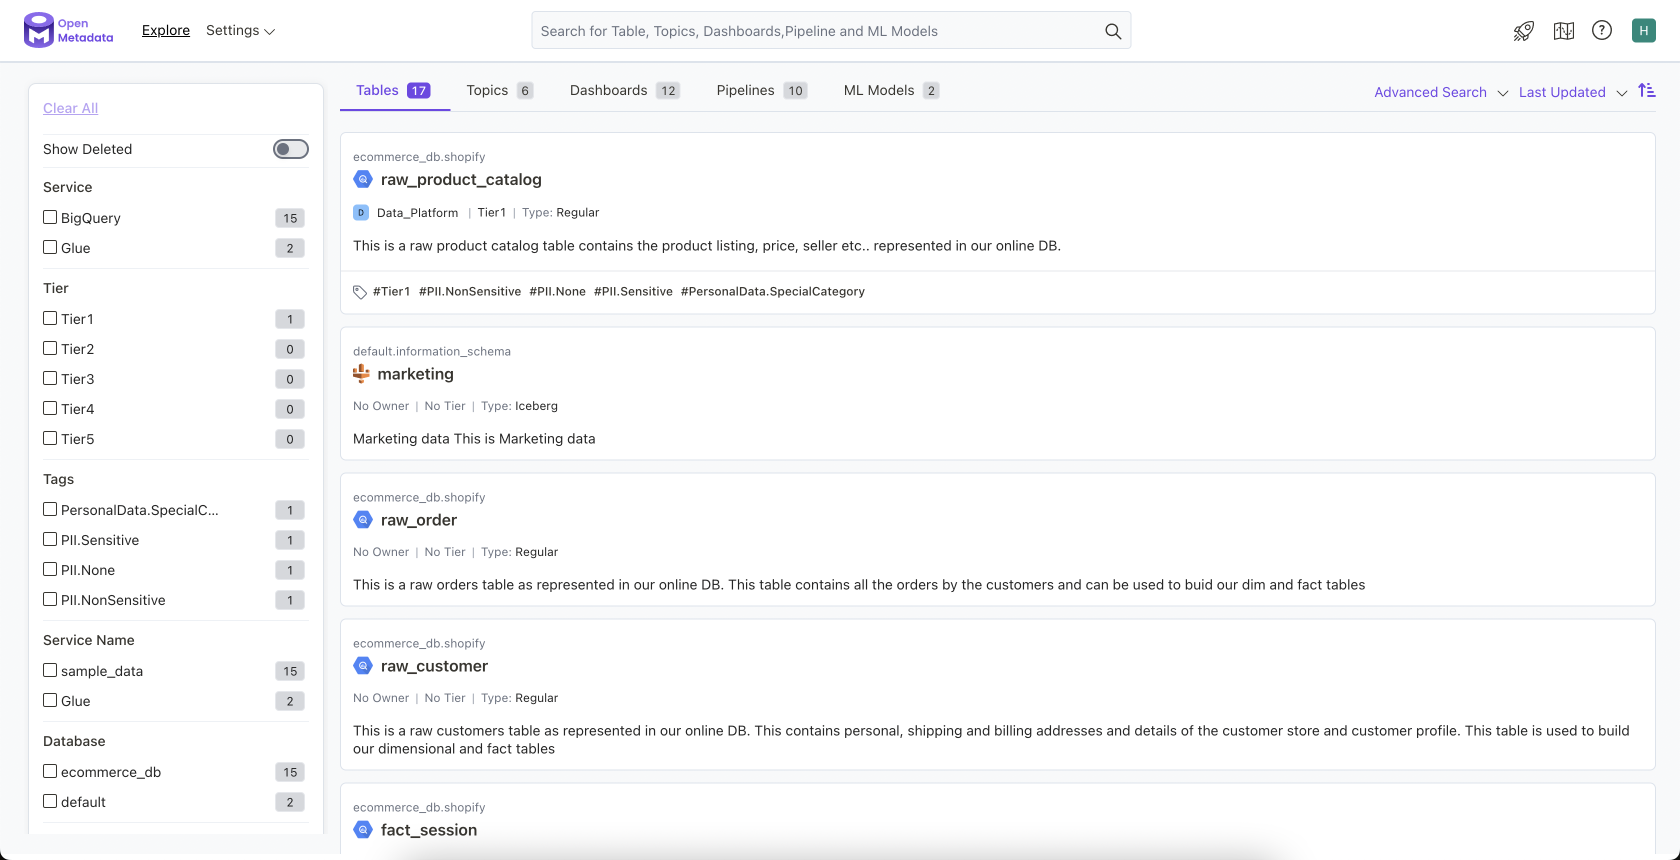This screenshot has width=1680, height=860.
Task: Click default.information_schema breadcrumb text
Action: [432, 351]
